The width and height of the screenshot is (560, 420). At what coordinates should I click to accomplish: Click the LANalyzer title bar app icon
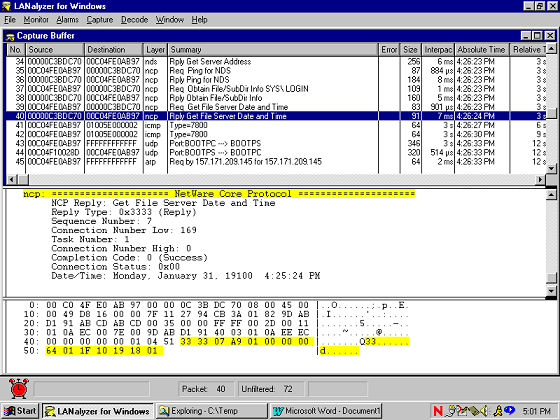tap(6, 6)
